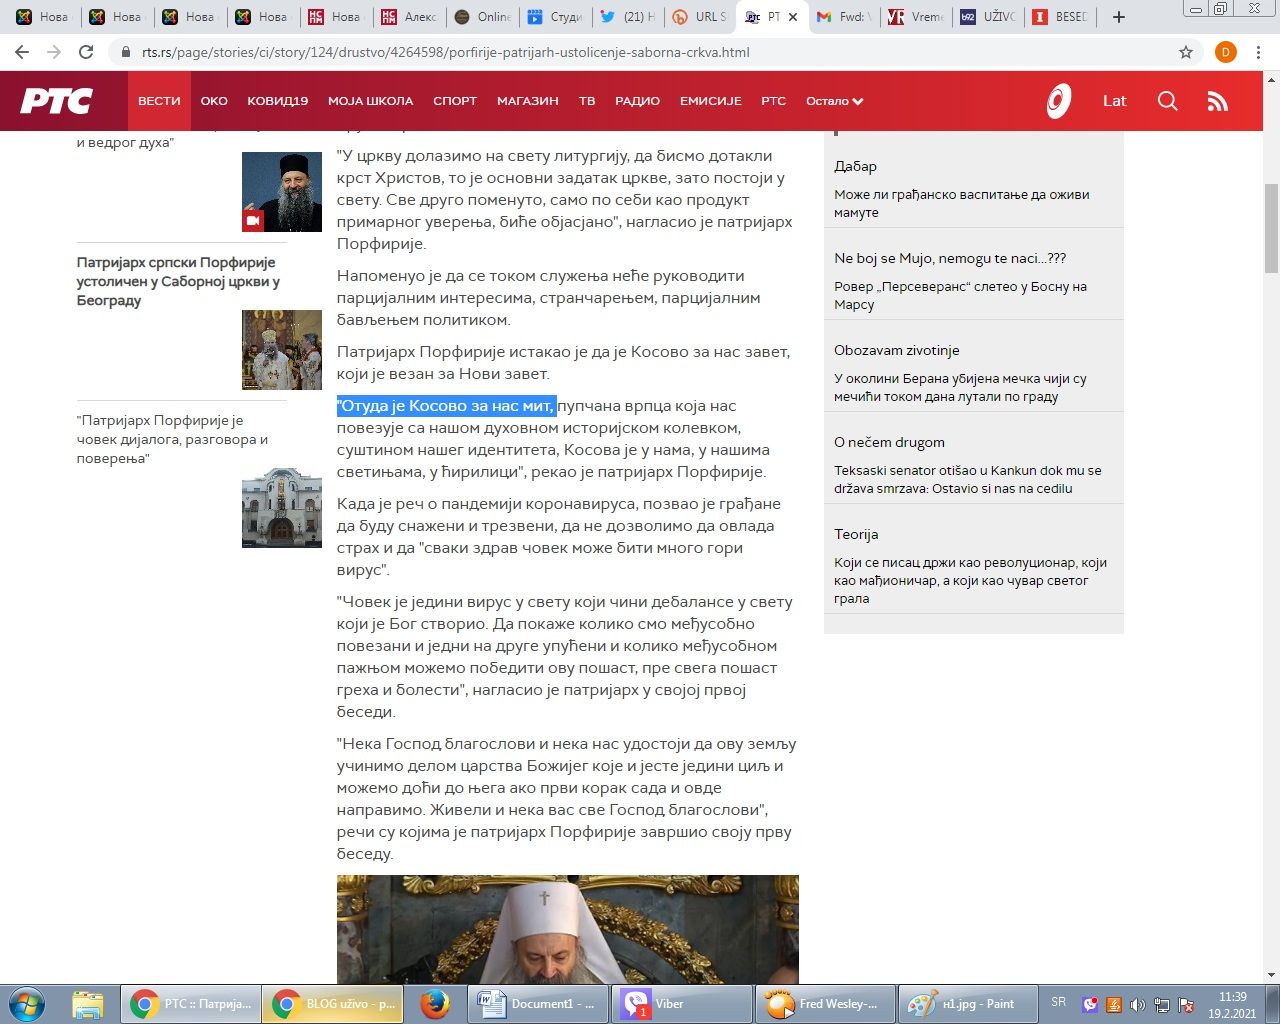The width and height of the screenshot is (1280, 1024).
Task: Click the page vertical scrollbar thumb
Action: point(1271,229)
